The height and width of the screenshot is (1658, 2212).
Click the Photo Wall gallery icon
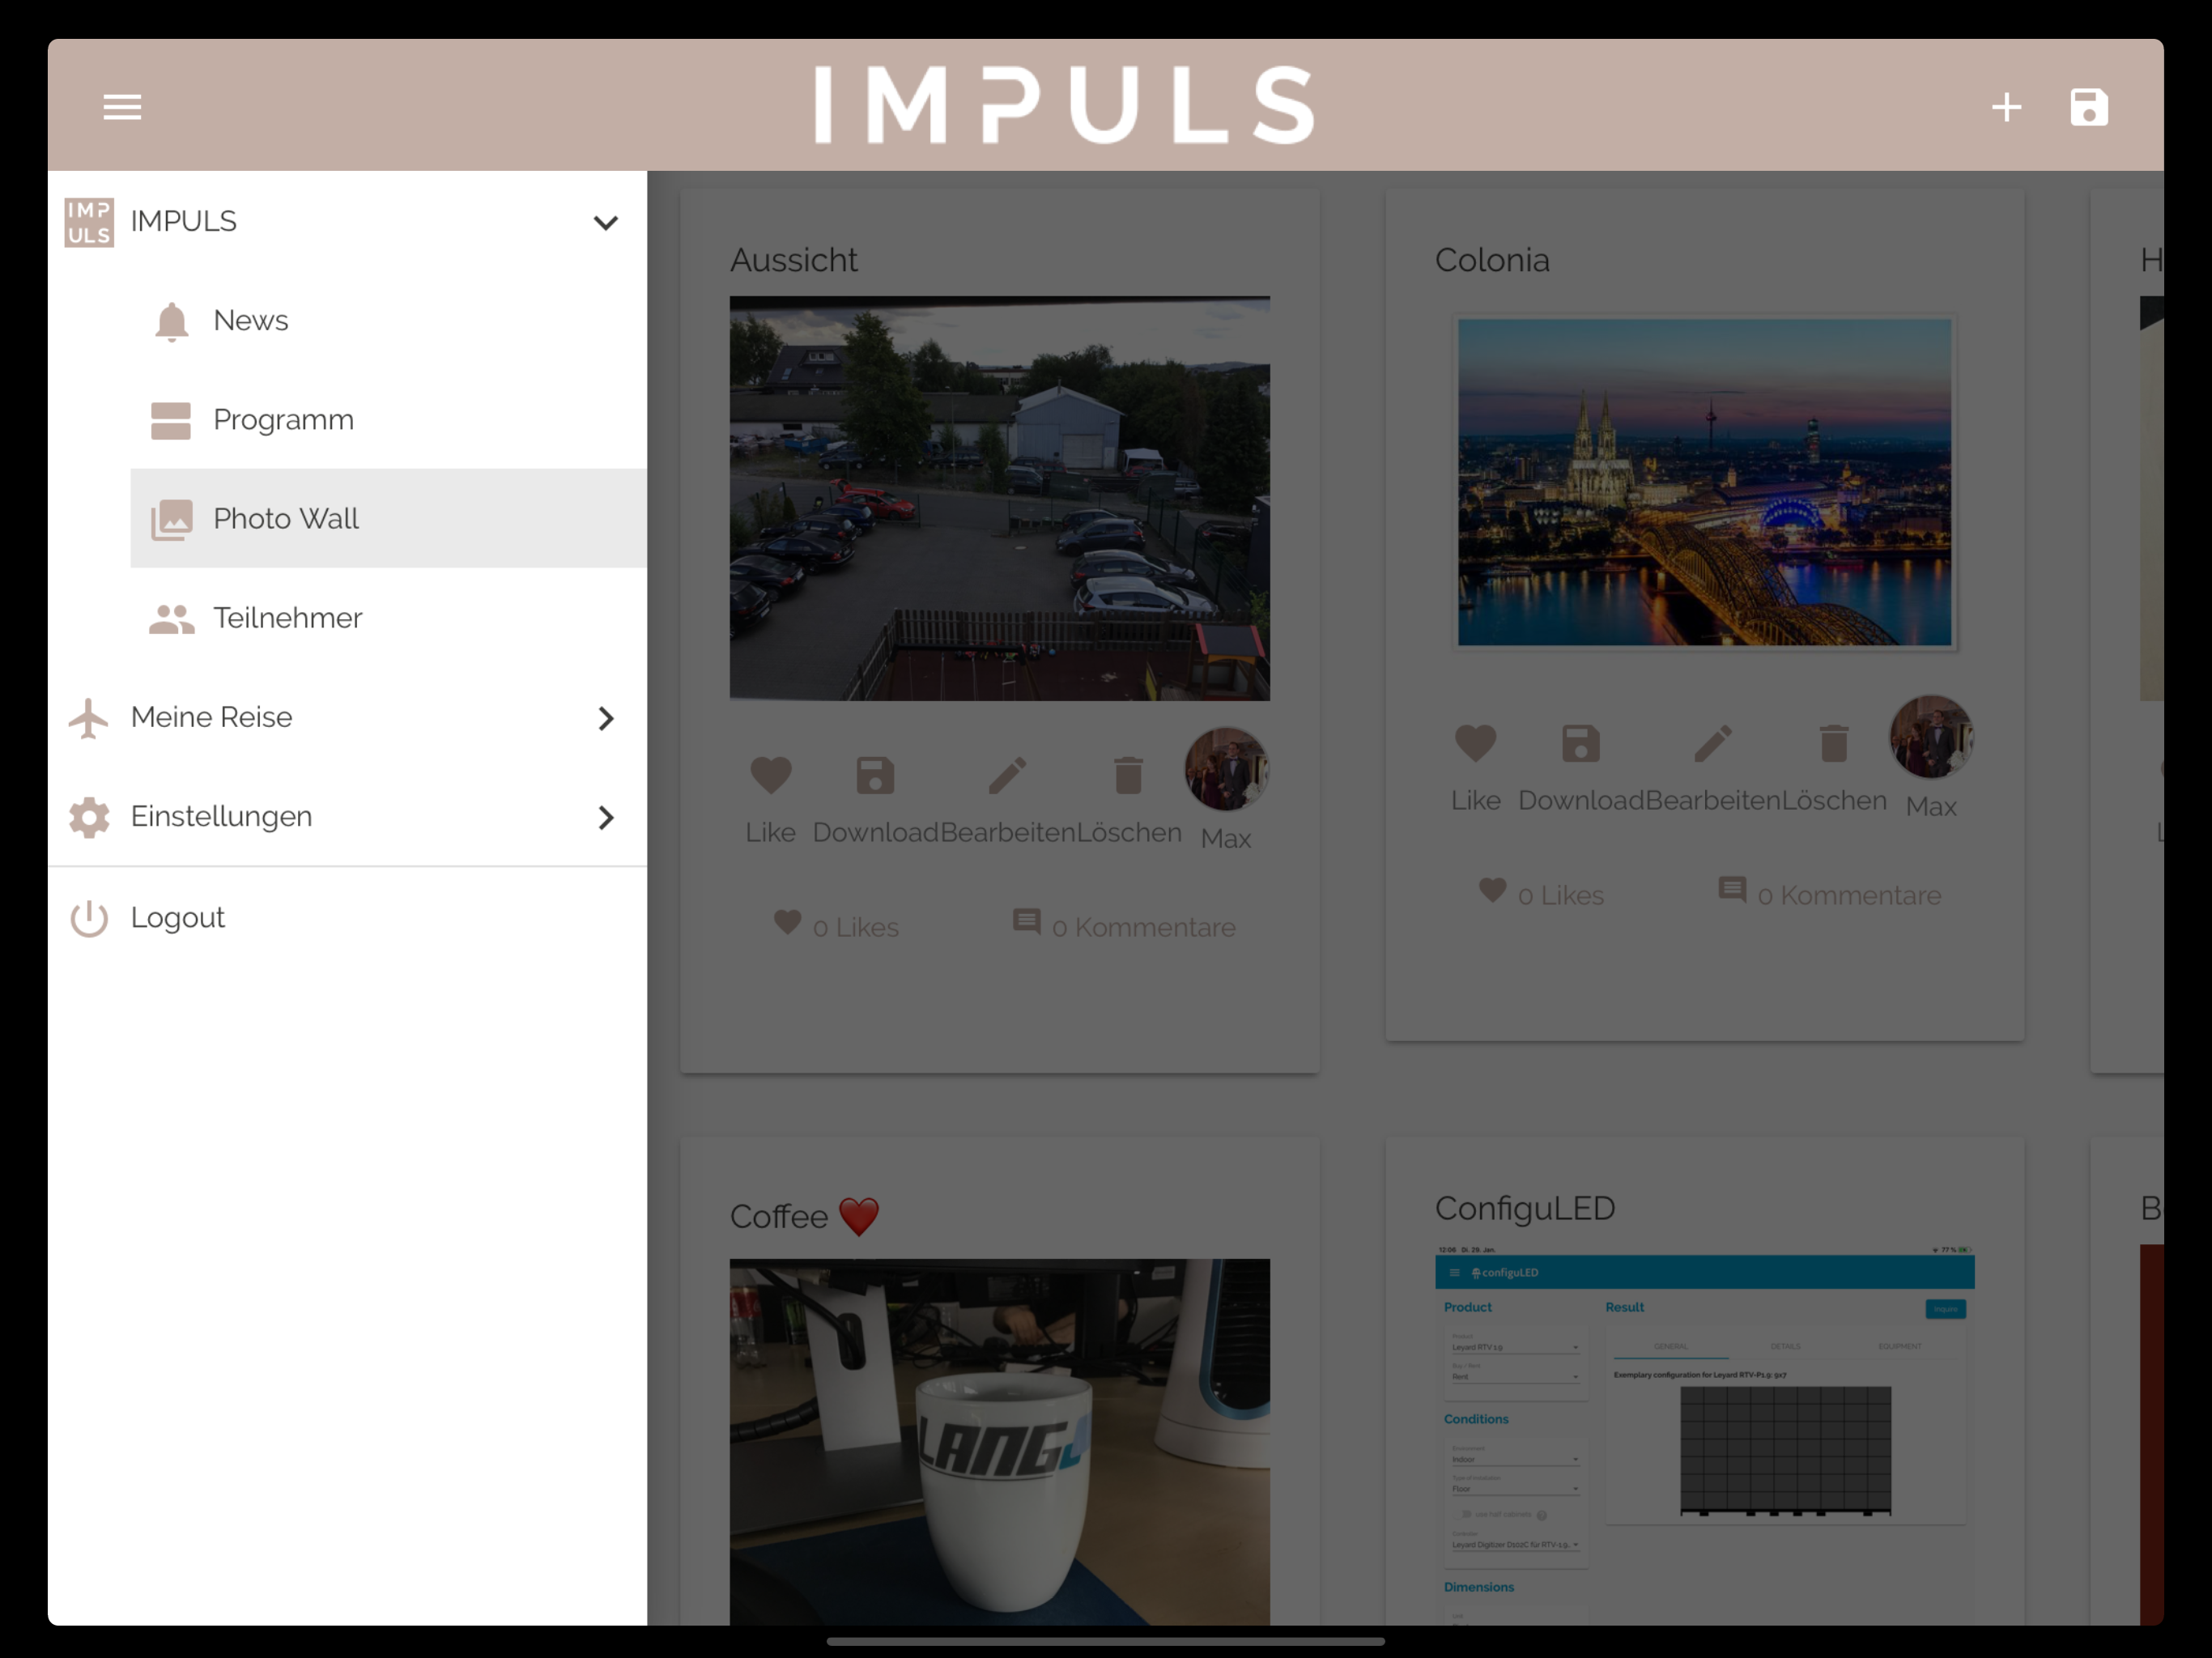[171, 519]
